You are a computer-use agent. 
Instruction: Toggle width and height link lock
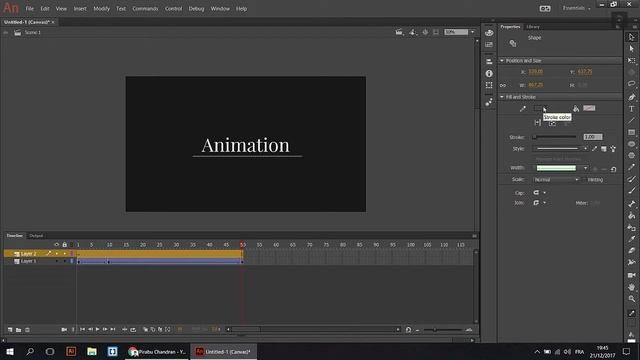click(503, 85)
